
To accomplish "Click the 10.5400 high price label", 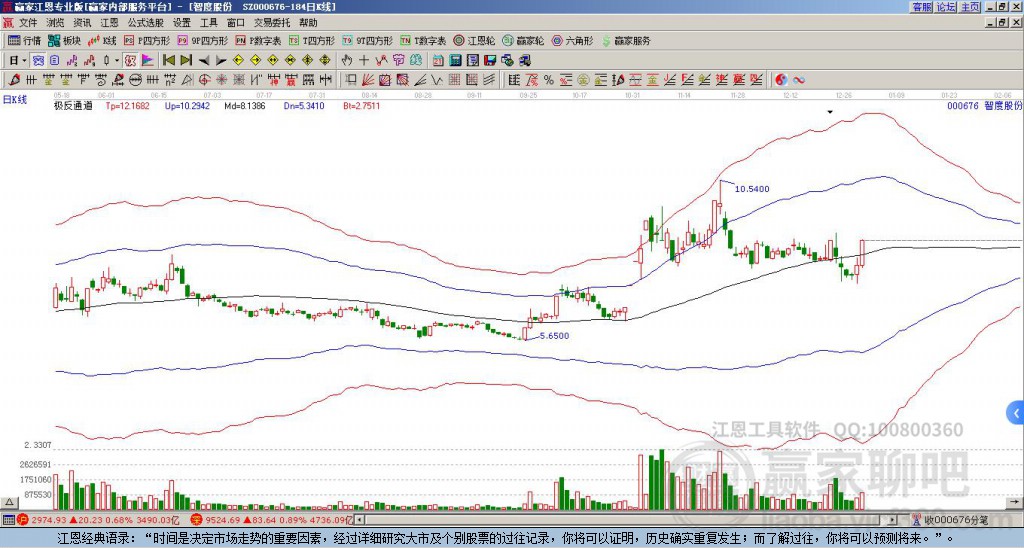I will click(x=752, y=189).
